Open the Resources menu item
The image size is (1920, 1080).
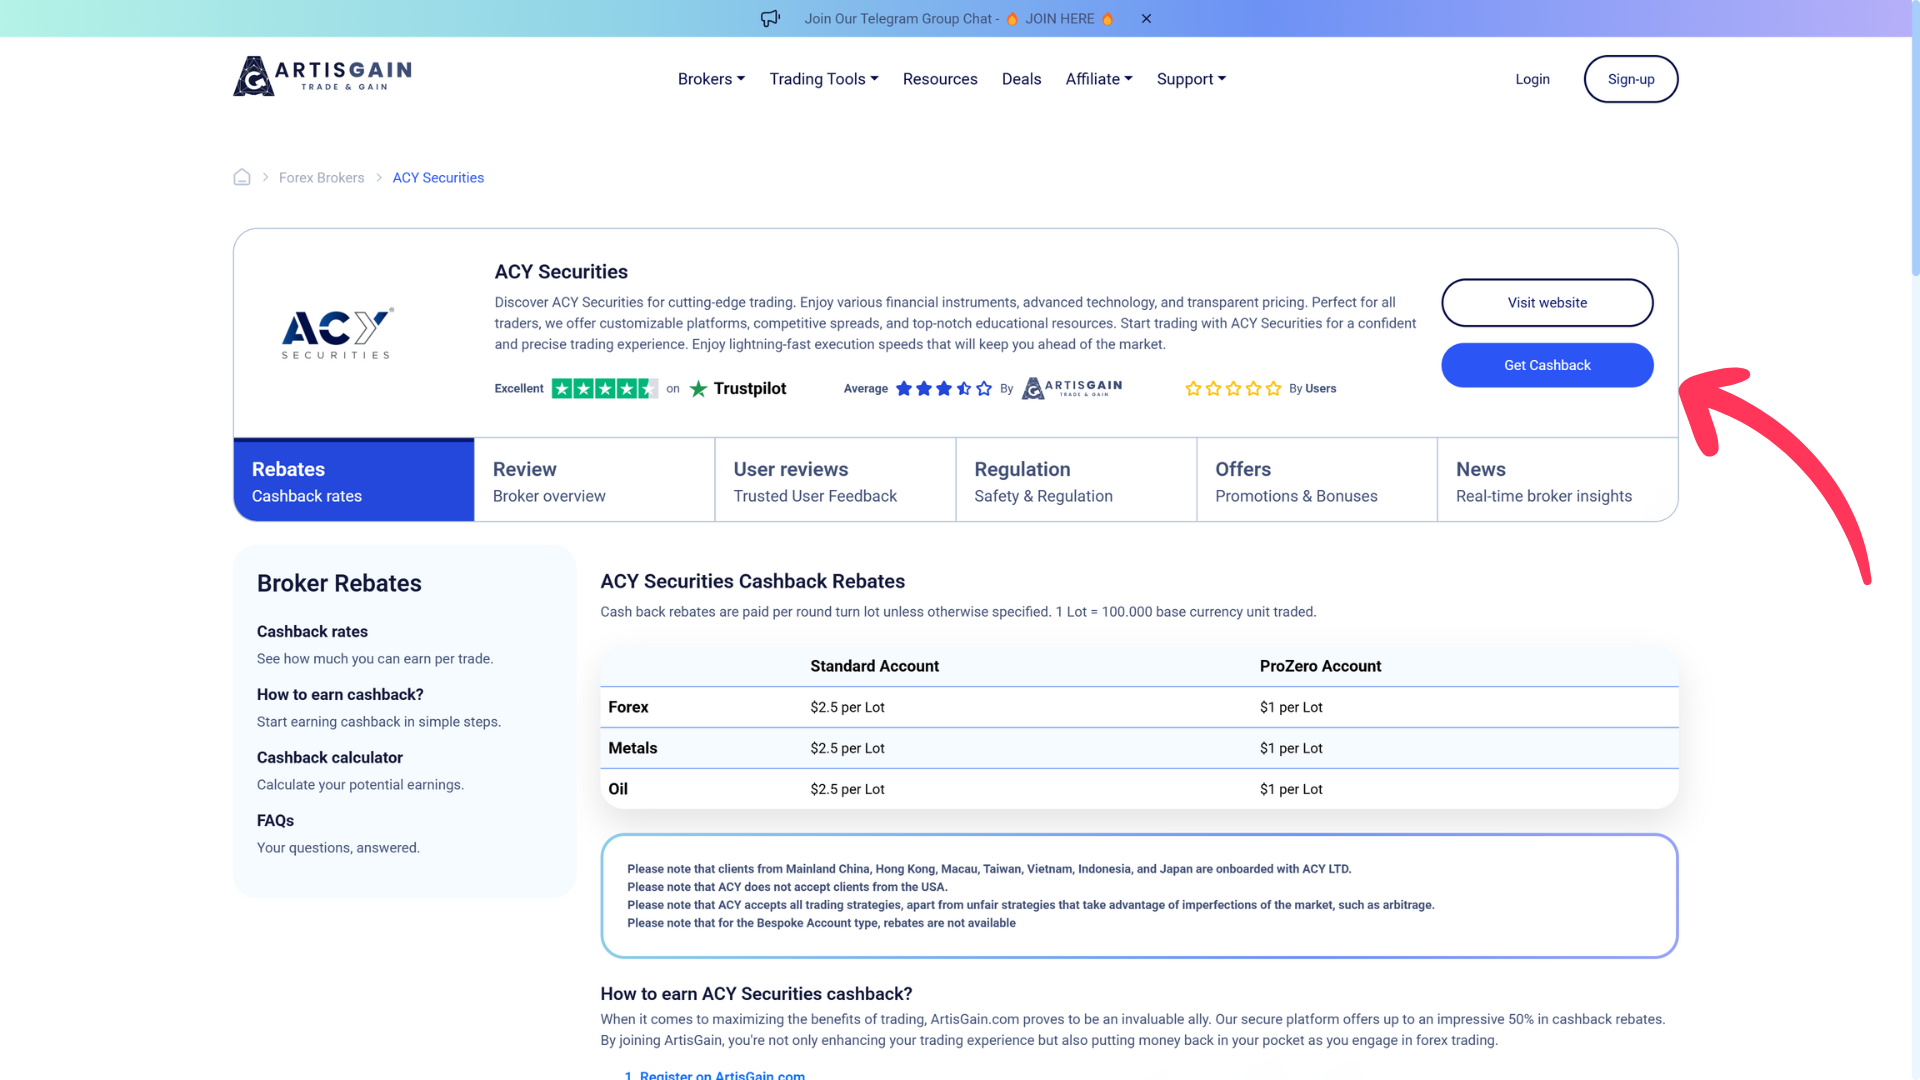click(940, 79)
